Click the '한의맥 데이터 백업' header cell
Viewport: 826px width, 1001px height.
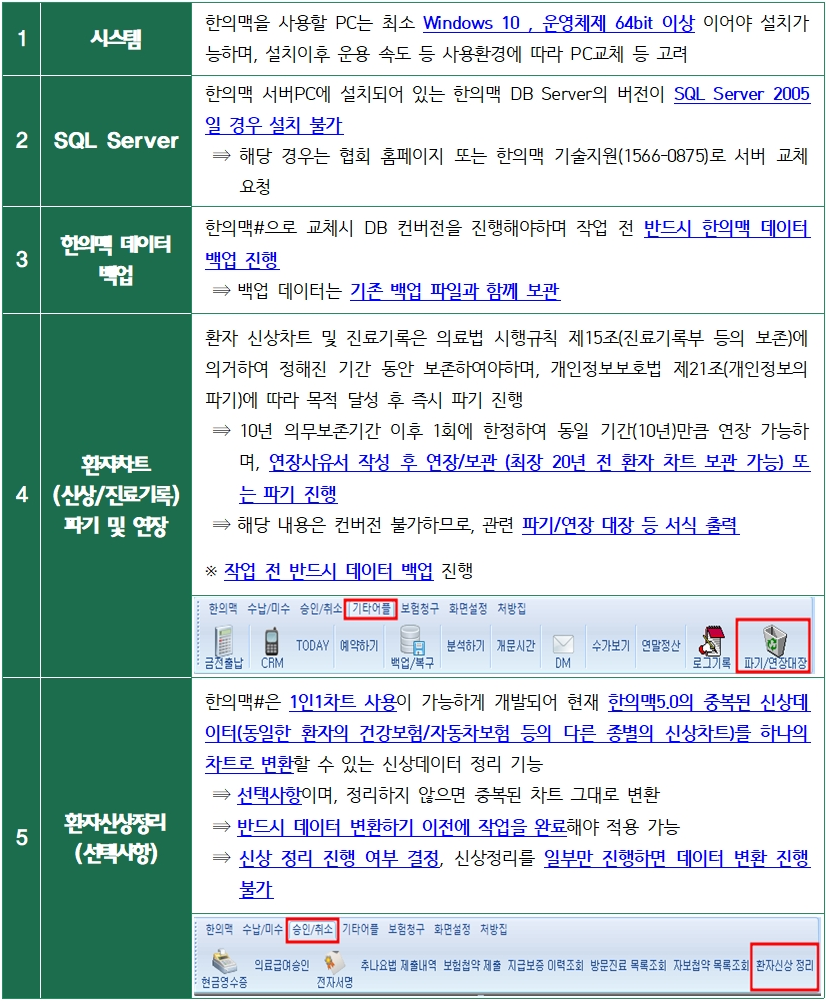[x=116, y=260]
